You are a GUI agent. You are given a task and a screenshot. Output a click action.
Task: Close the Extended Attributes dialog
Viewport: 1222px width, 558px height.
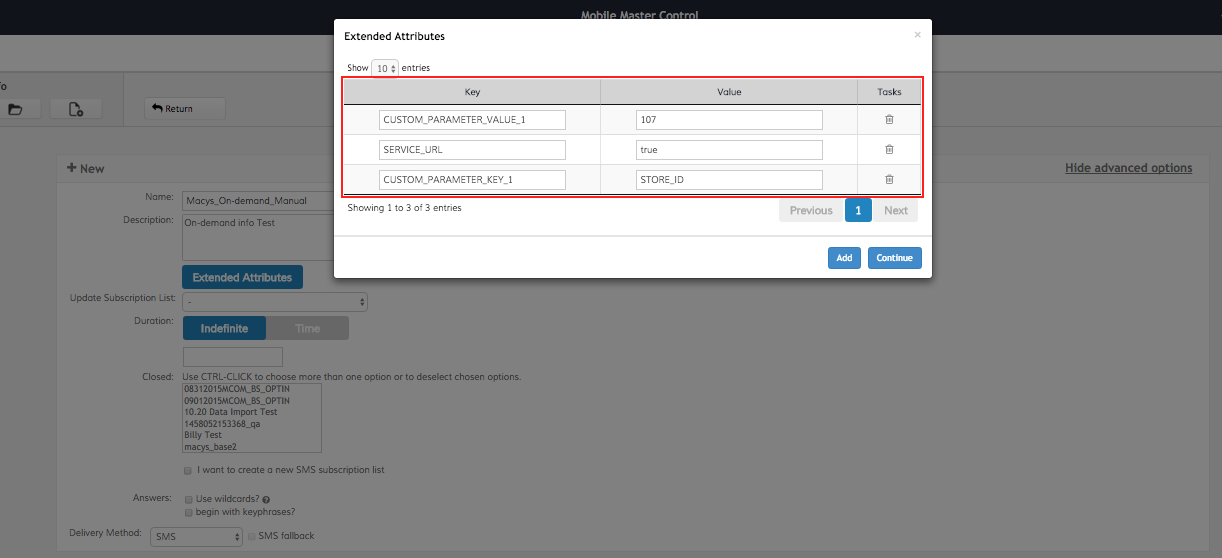tap(917, 35)
